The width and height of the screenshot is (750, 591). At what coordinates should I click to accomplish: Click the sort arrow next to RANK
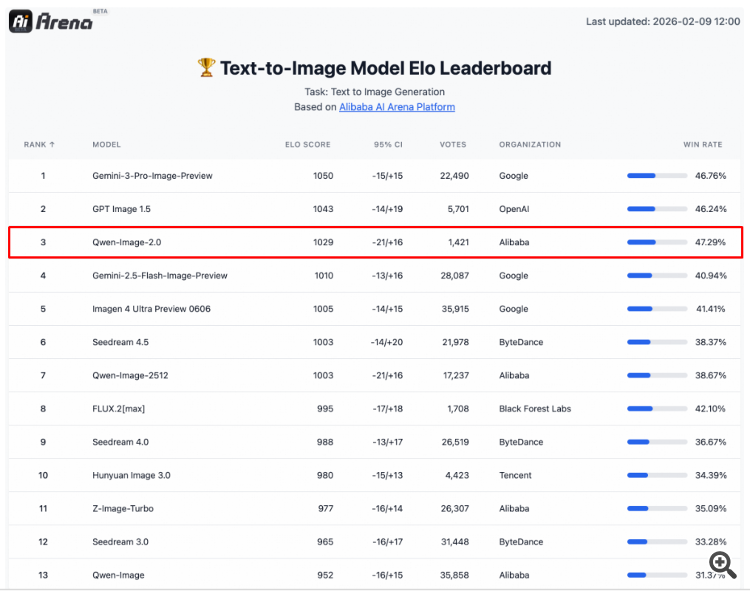(52, 145)
